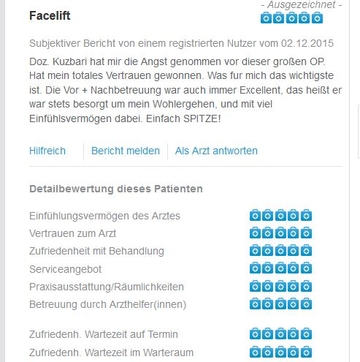The image size is (360, 362).
Task: Choose Als Arzt antworten
Action: click(216, 151)
